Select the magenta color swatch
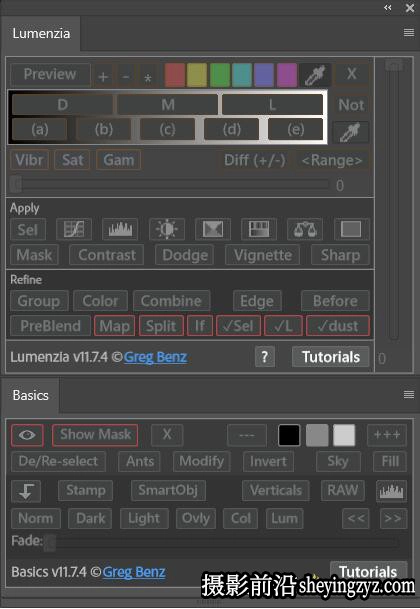The height and width of the screenshot is (609, 420). (x=286, y=75)
